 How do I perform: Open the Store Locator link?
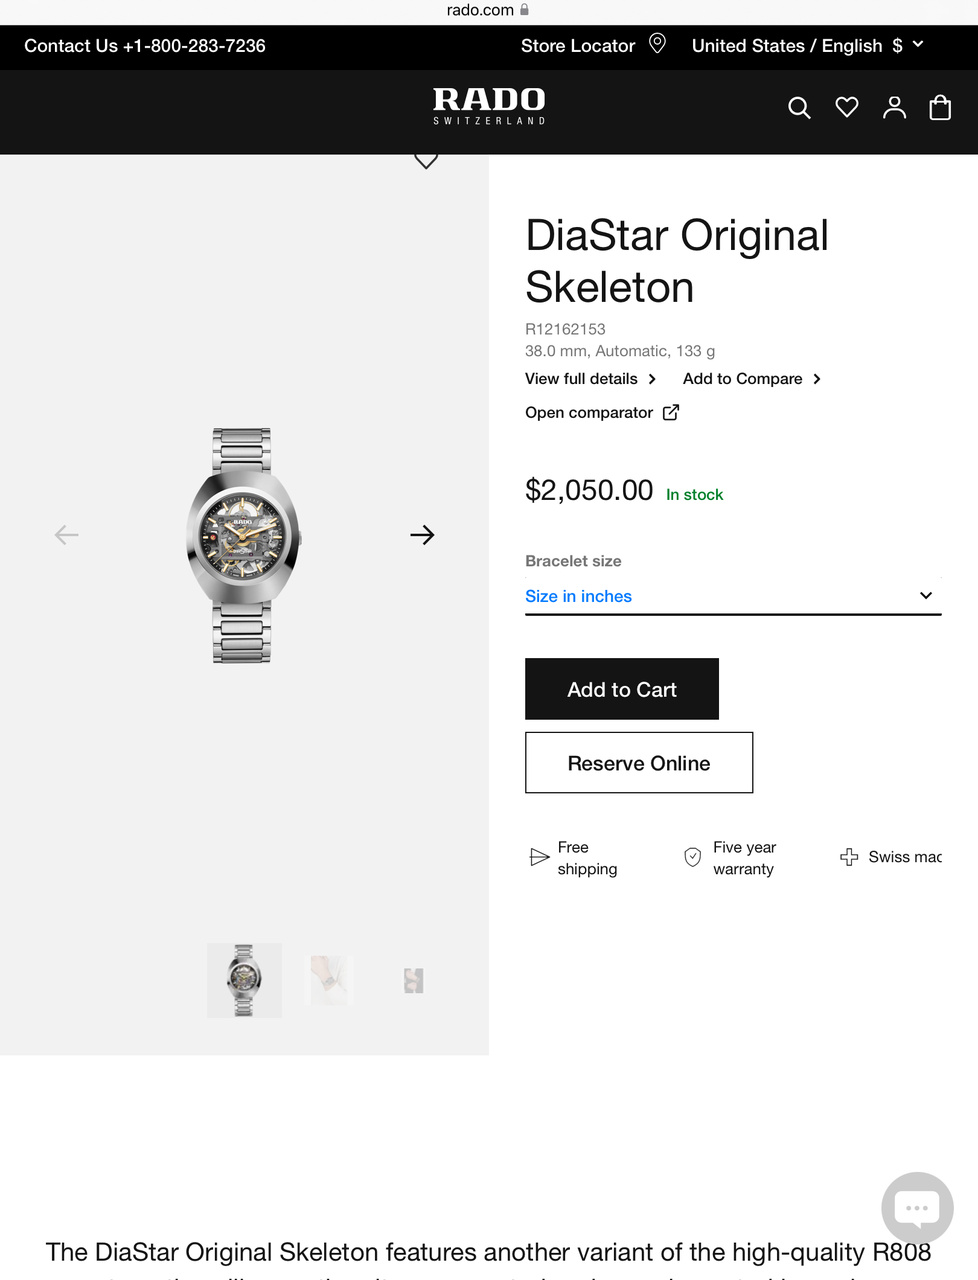pos(577,46)
